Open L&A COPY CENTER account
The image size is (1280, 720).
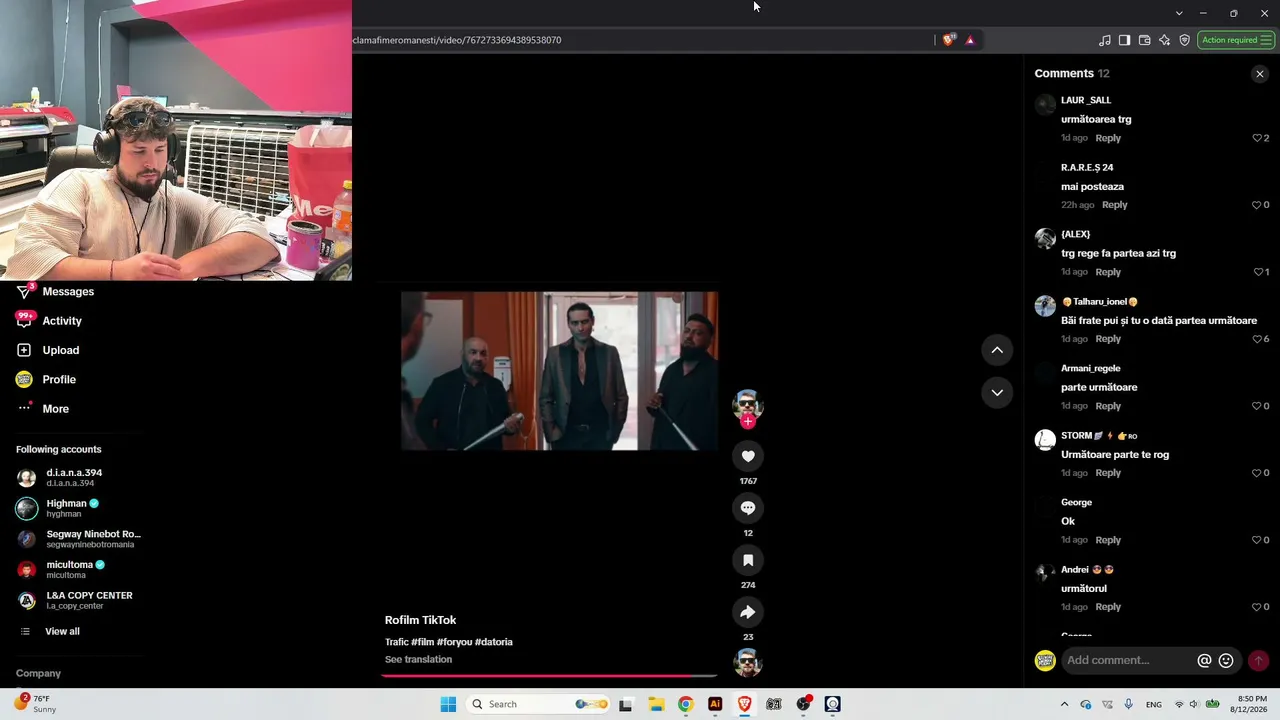[x=75, y=601]
